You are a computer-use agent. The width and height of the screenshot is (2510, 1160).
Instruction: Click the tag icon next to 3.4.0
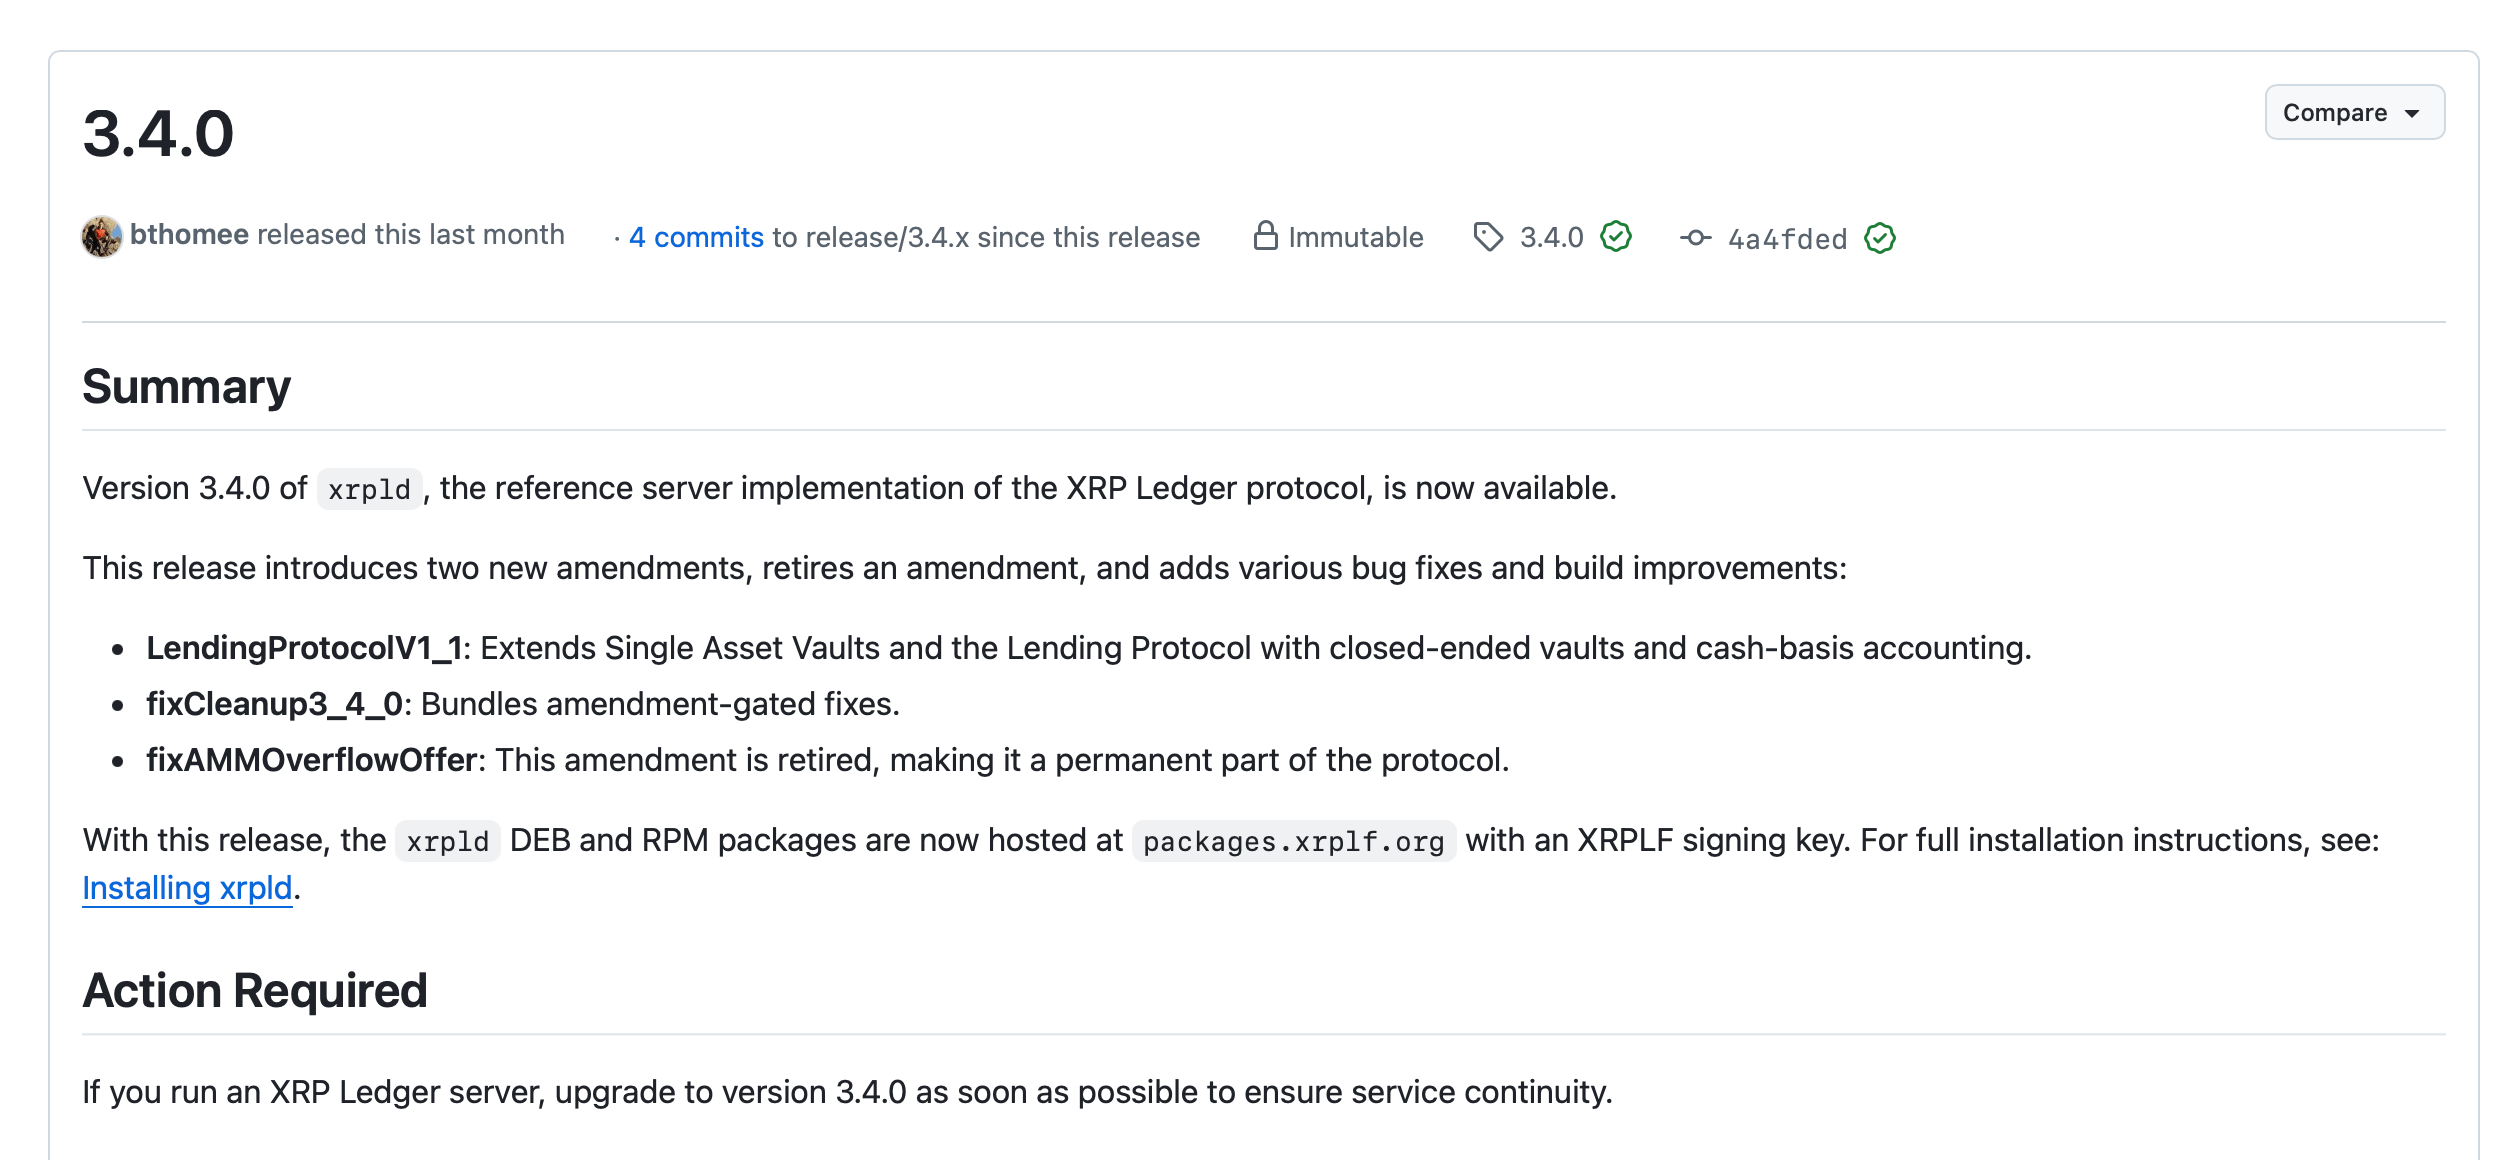[x=1488, y=237]
